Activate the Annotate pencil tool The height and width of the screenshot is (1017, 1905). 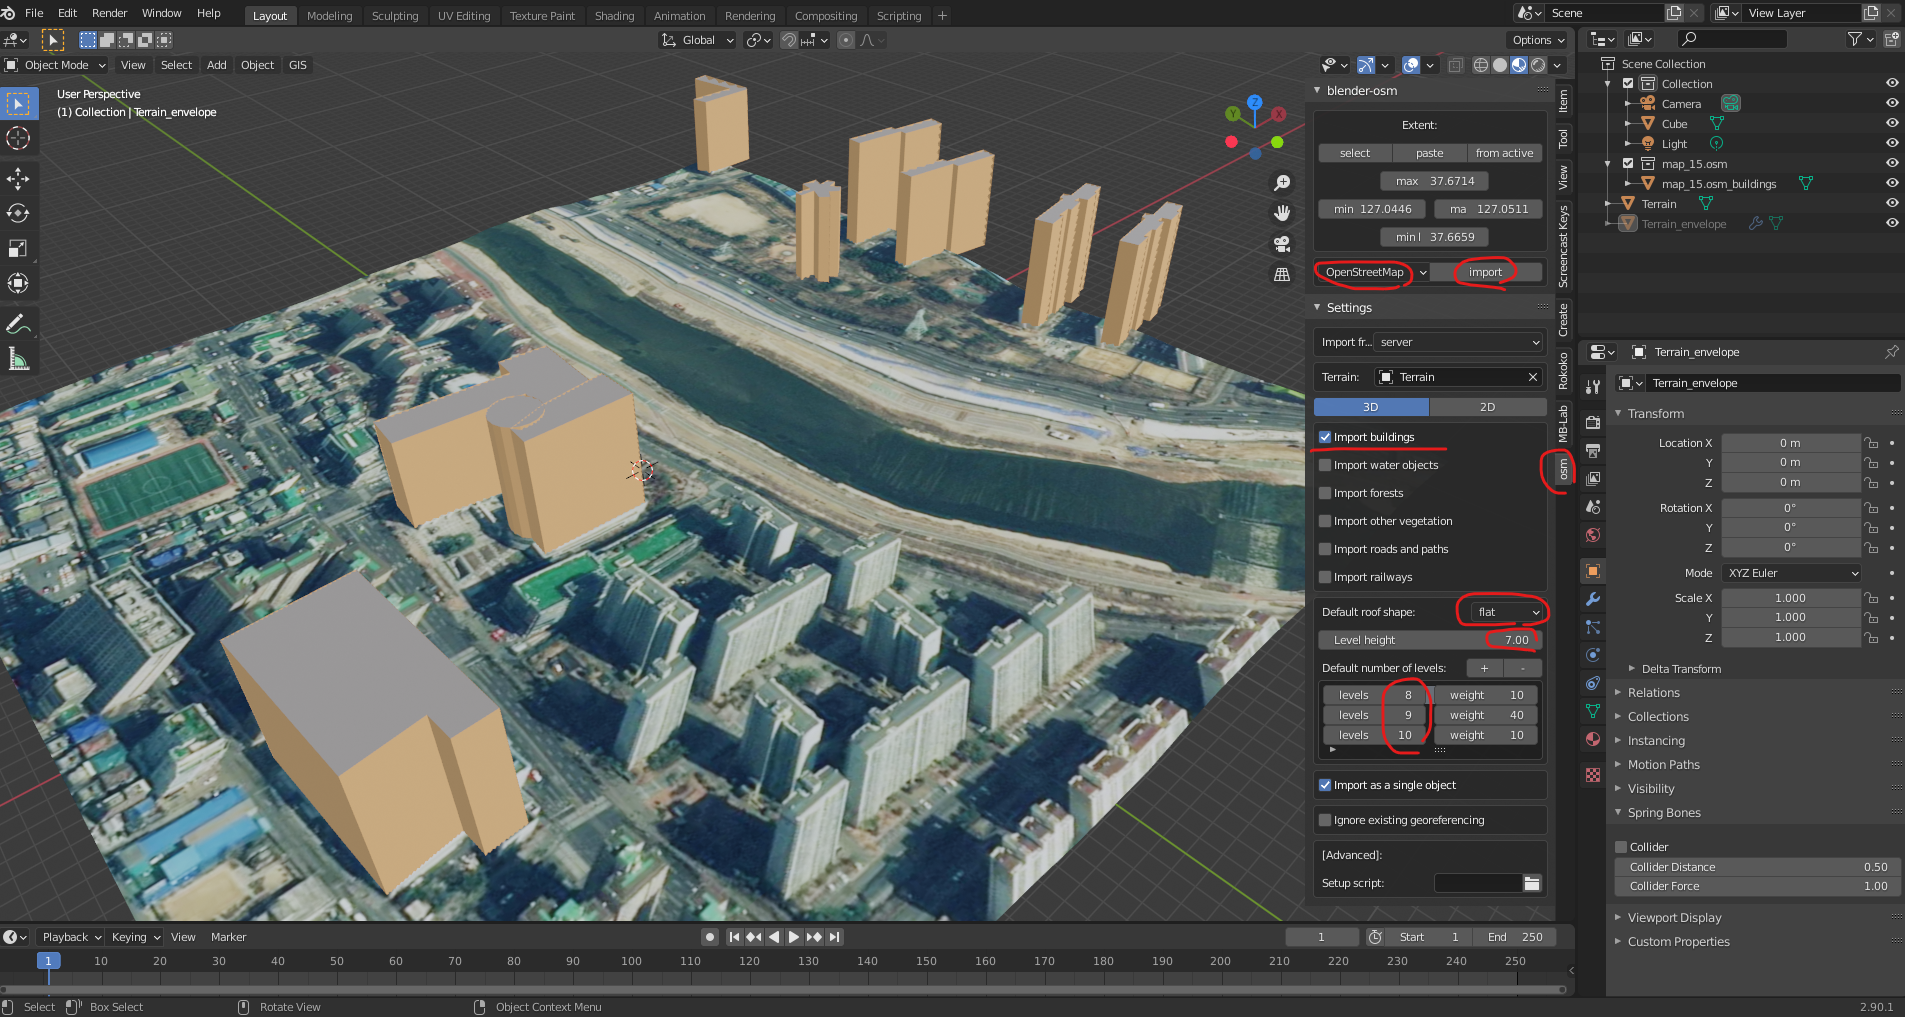(18, 324)
